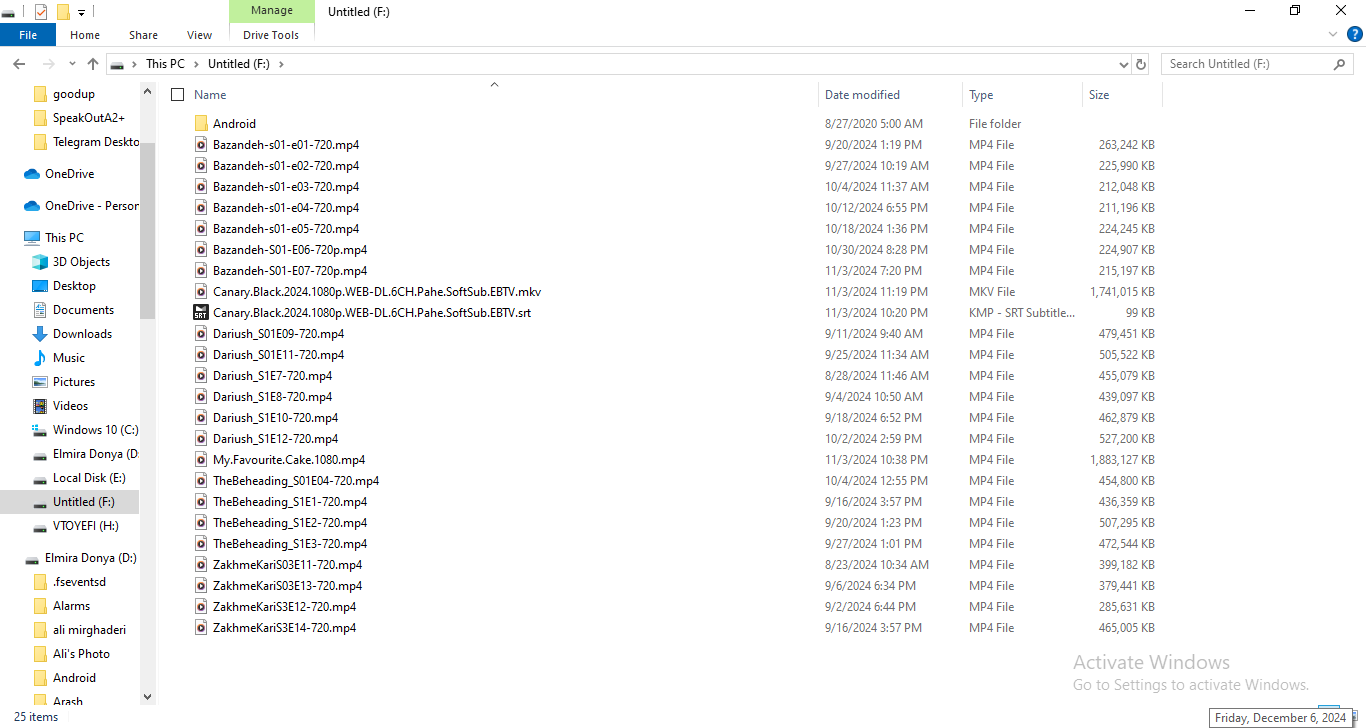Viewport: 1366px width, 728px height.
Task: Toggle the select all items checkbox
Action: coord(178,95)
